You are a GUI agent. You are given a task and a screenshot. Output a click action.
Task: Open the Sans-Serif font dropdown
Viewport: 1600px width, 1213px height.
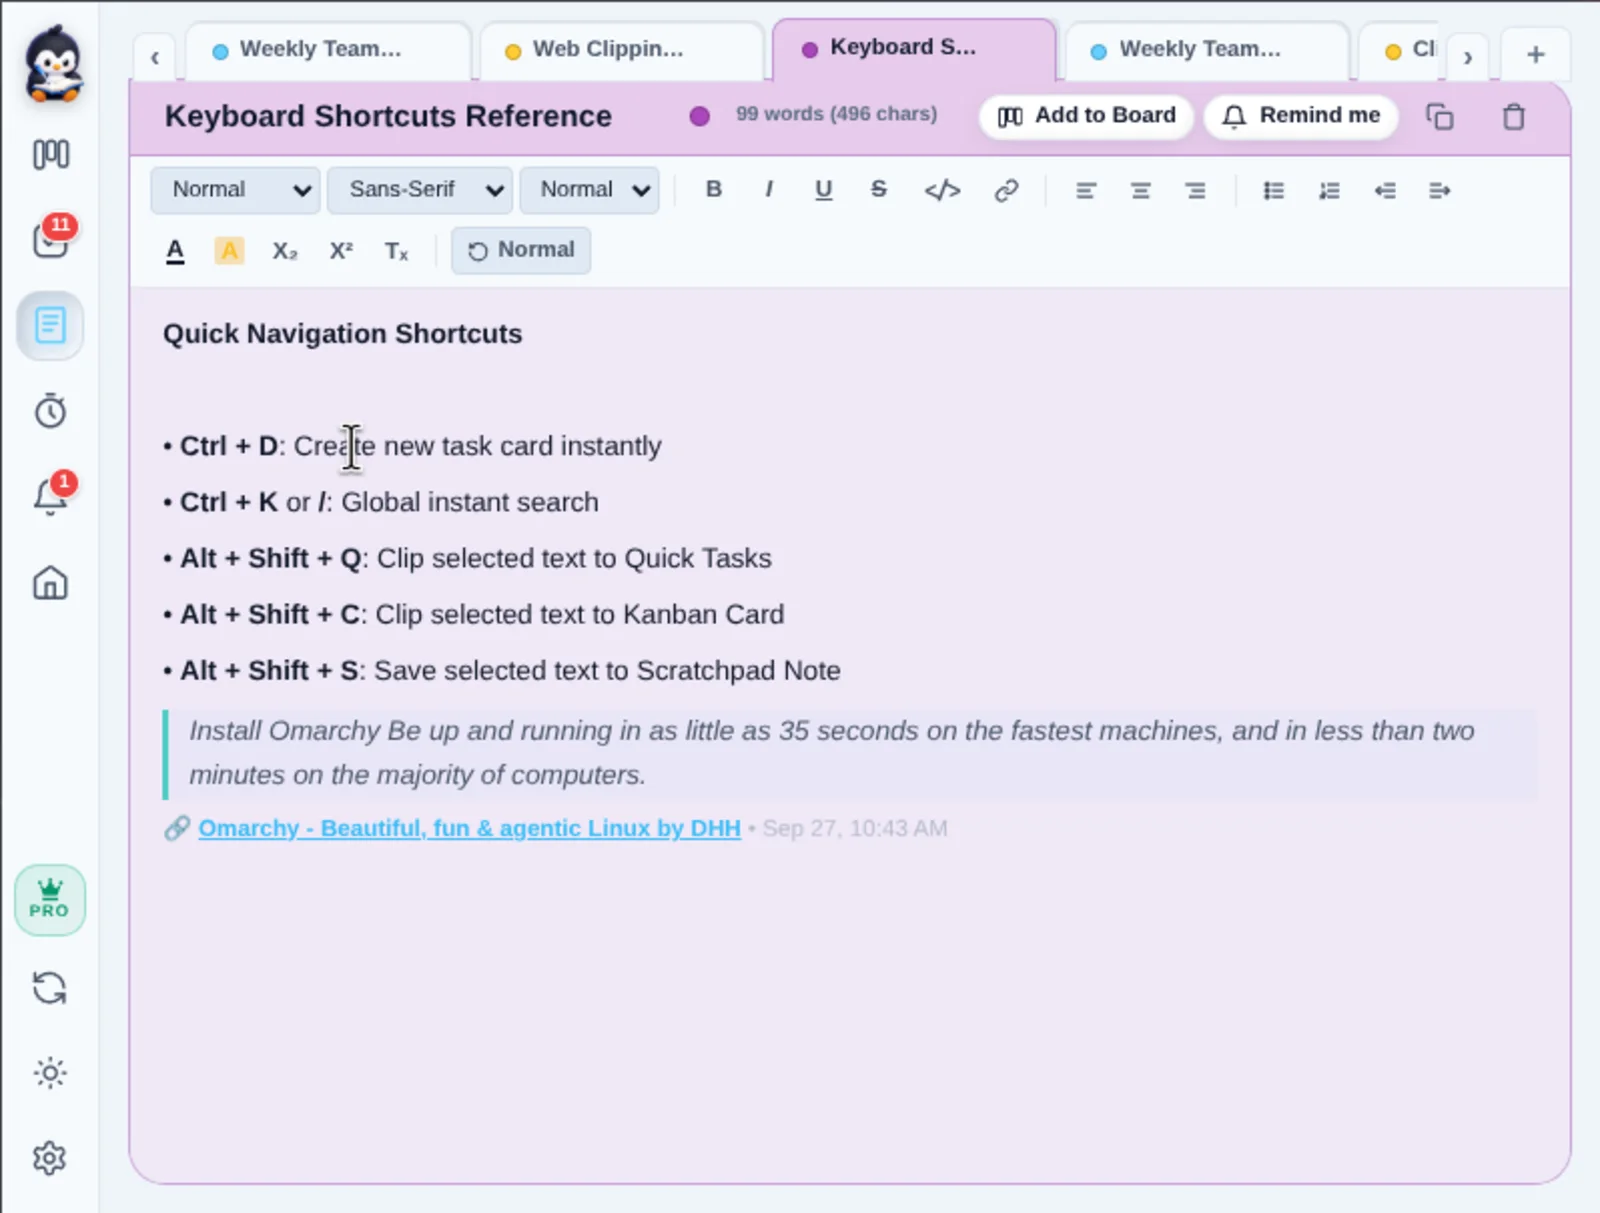tap(420, 190)
